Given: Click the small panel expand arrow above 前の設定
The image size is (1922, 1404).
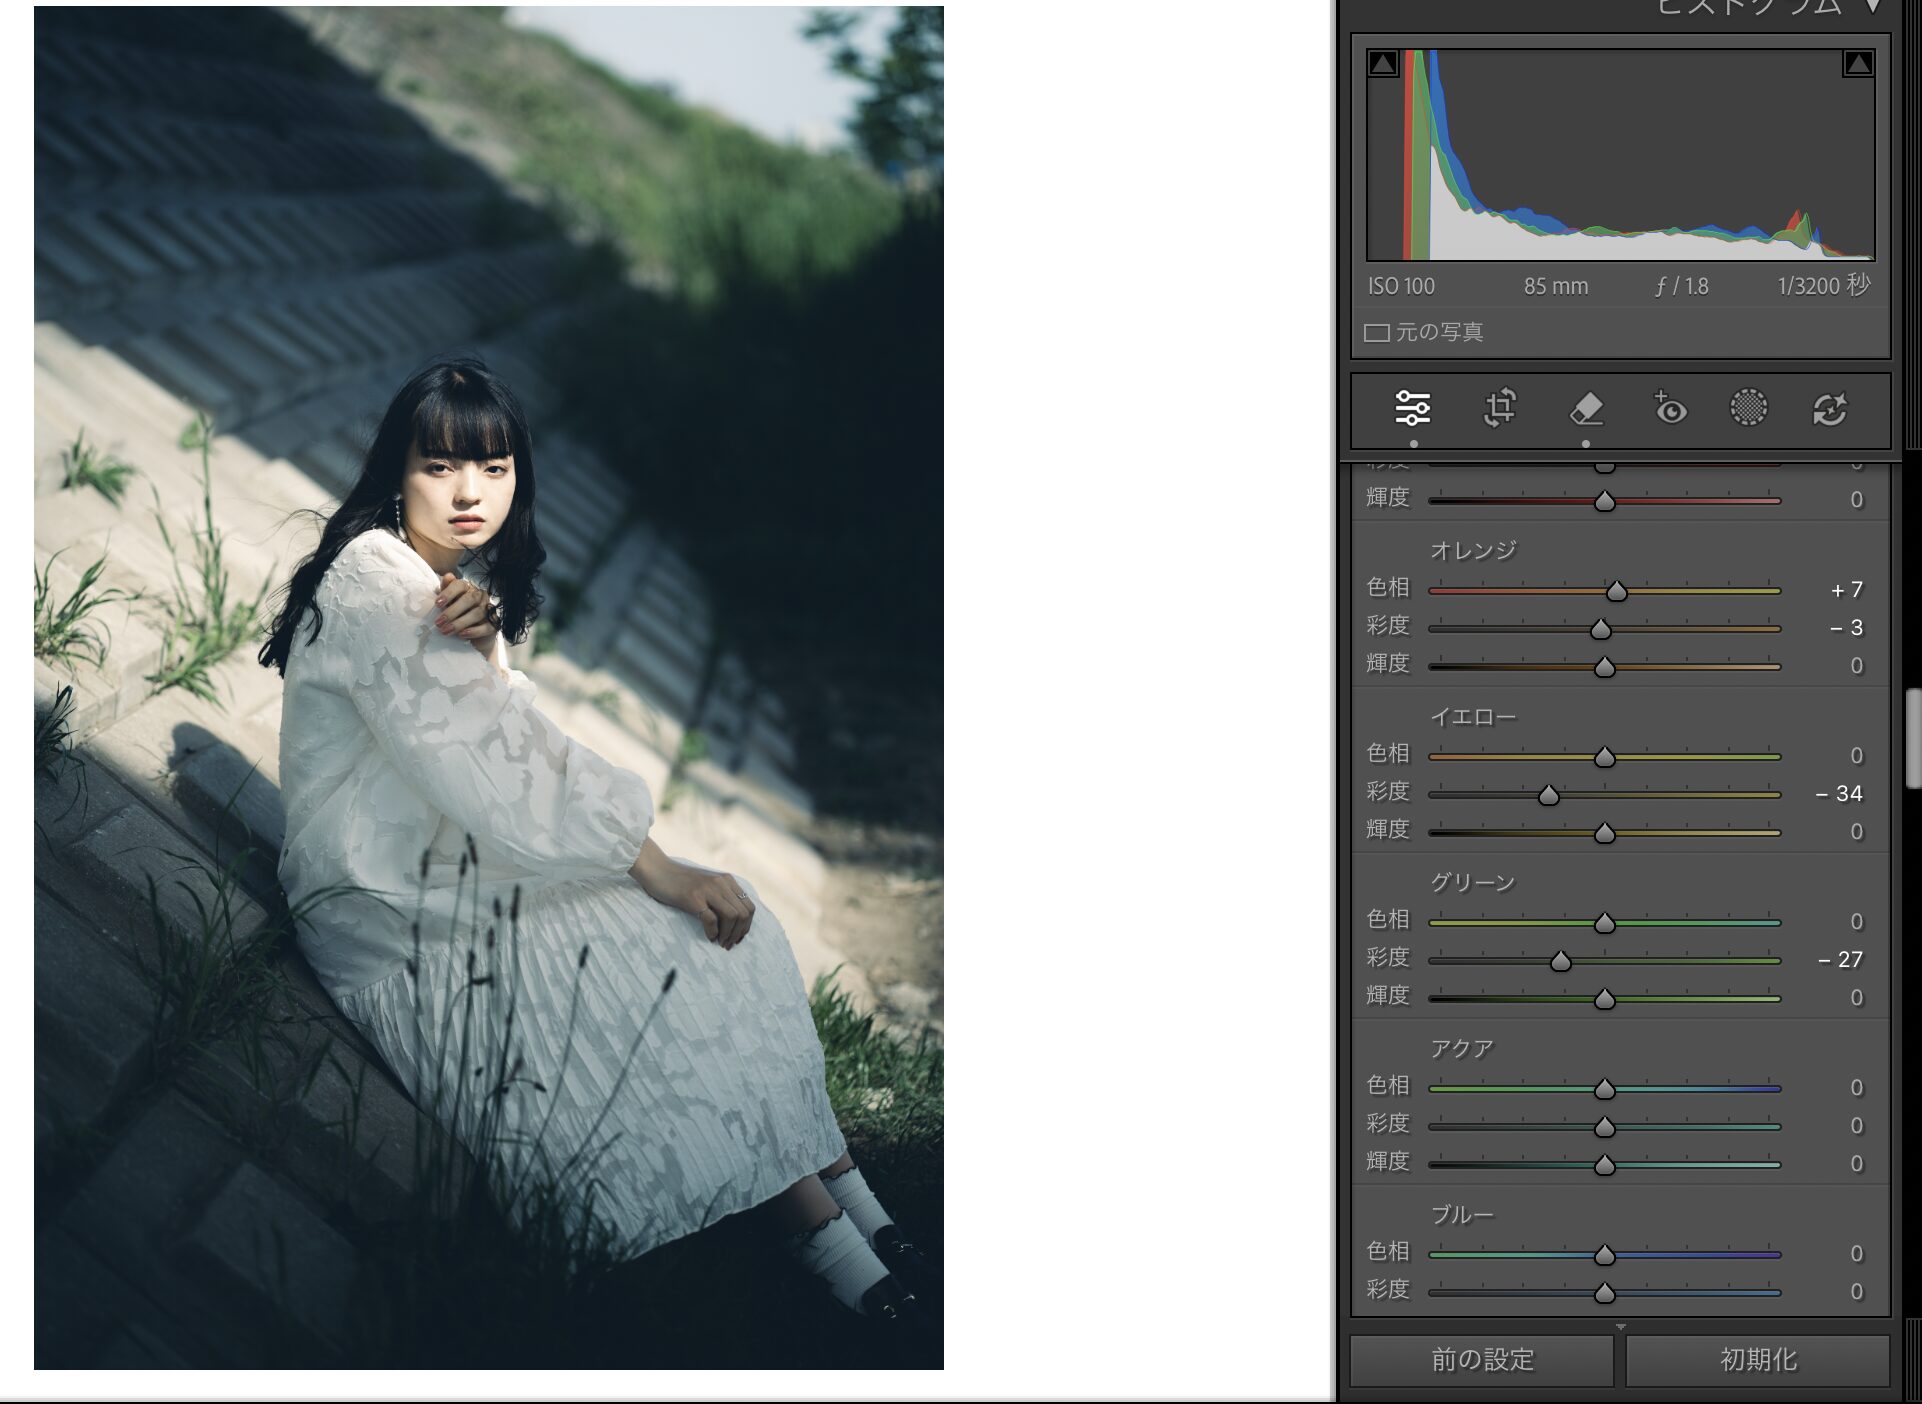Looking at the screenshot, I should pyautogui.click(x=1621, y=1327).
